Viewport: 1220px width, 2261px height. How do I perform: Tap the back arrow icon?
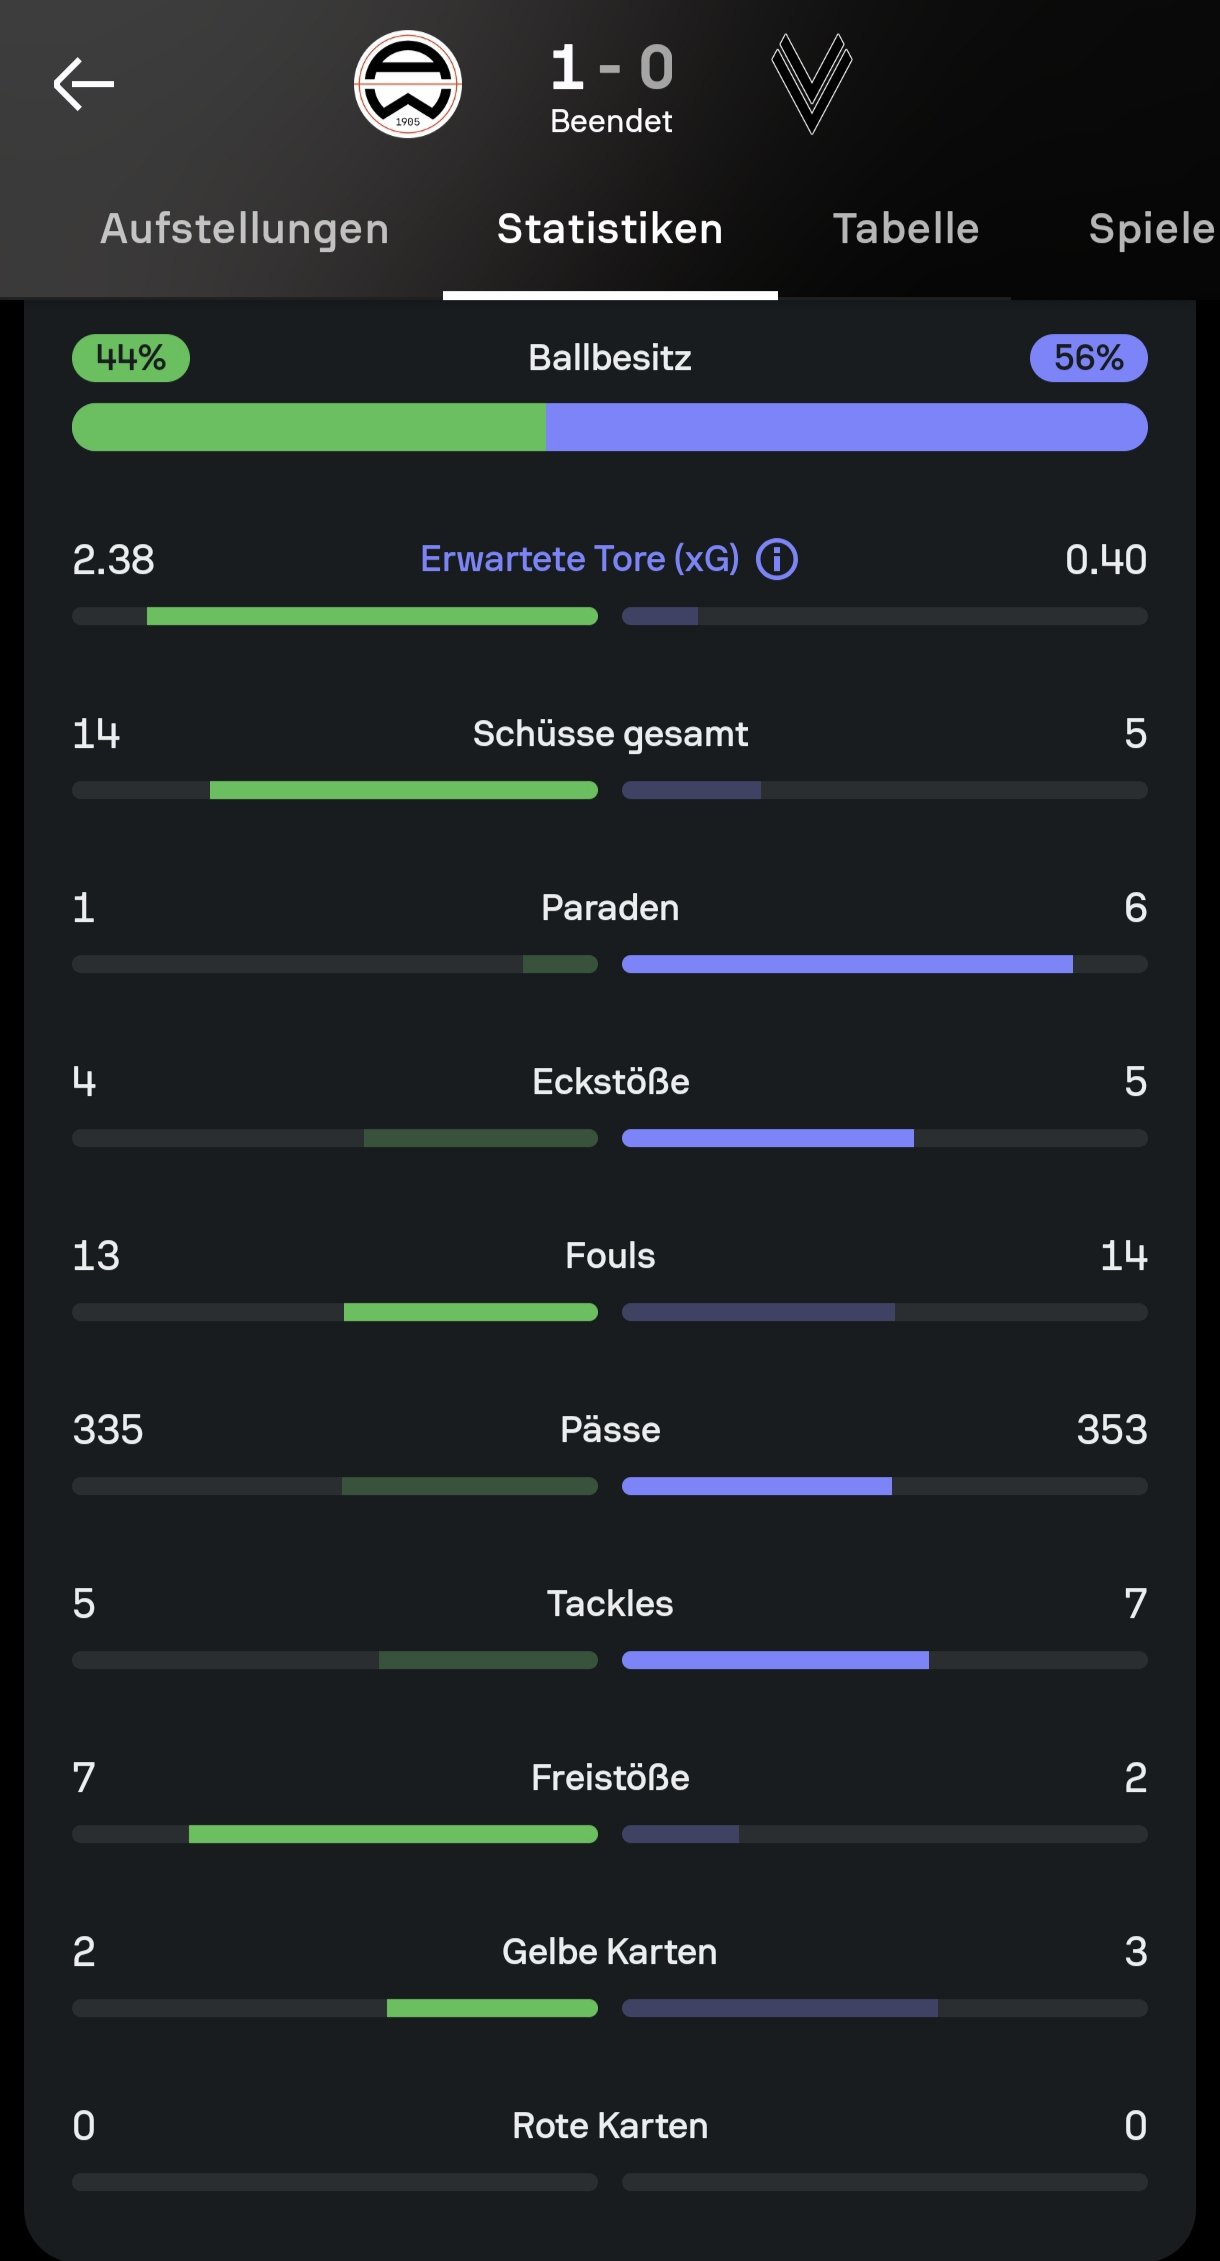84,84
